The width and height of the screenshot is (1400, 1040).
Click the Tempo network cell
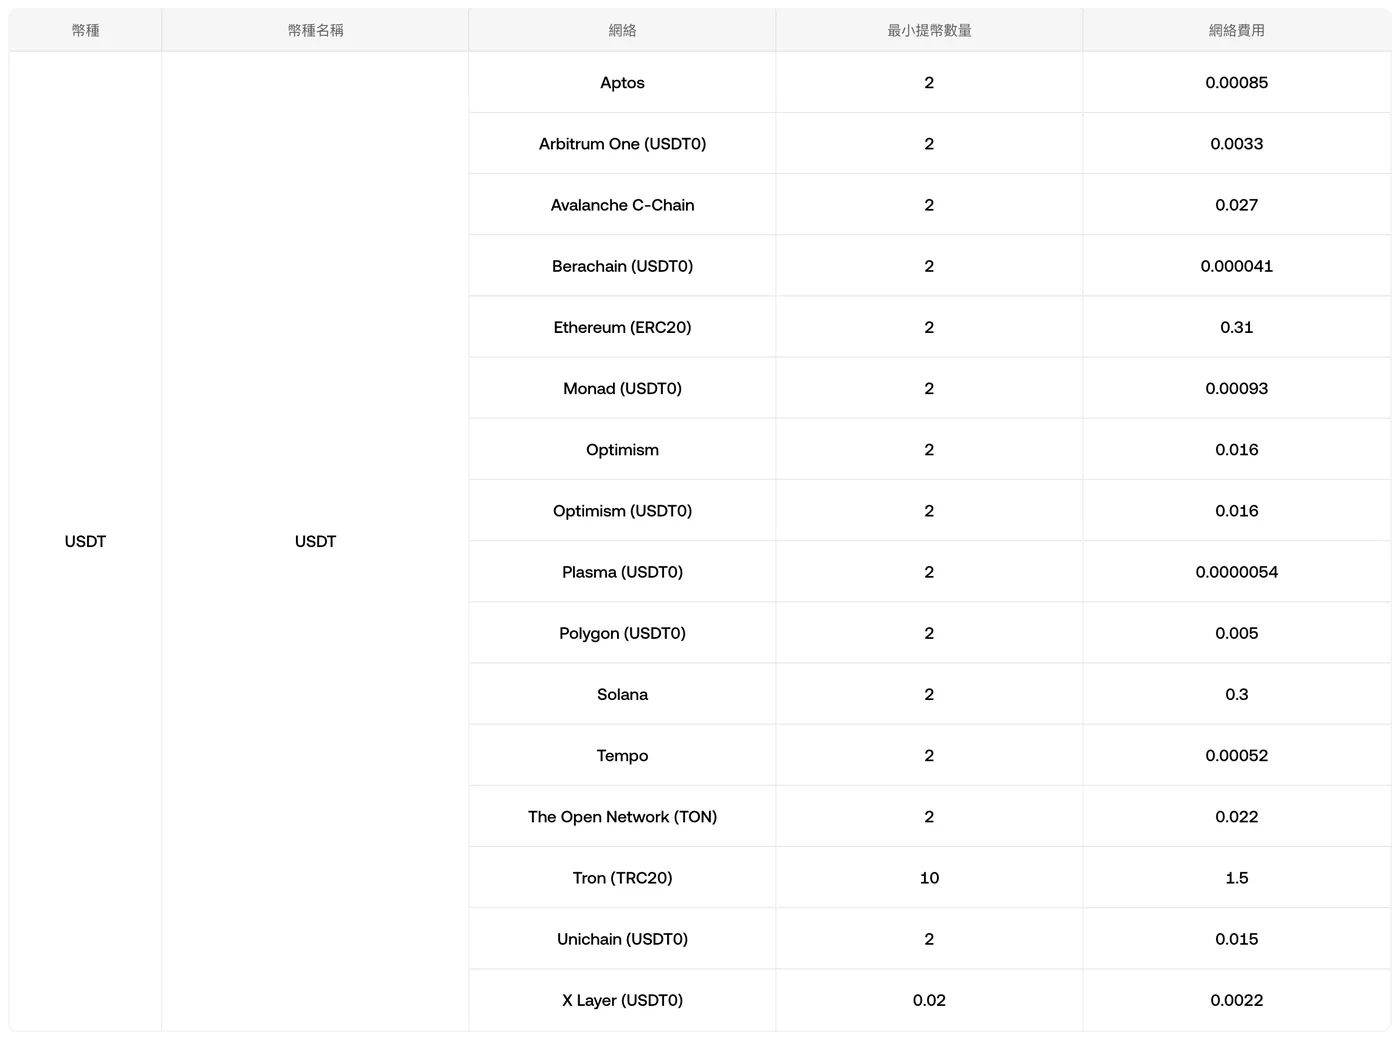click(x=622, y=755)
